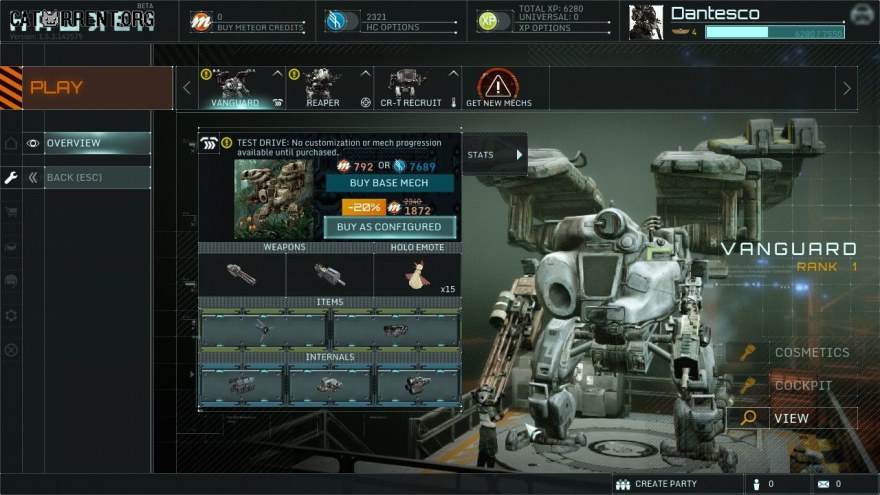This screenshot has height=495, width=880.
Task: Open the pilot helmet icon in sidebar
Action: (11, 281)
